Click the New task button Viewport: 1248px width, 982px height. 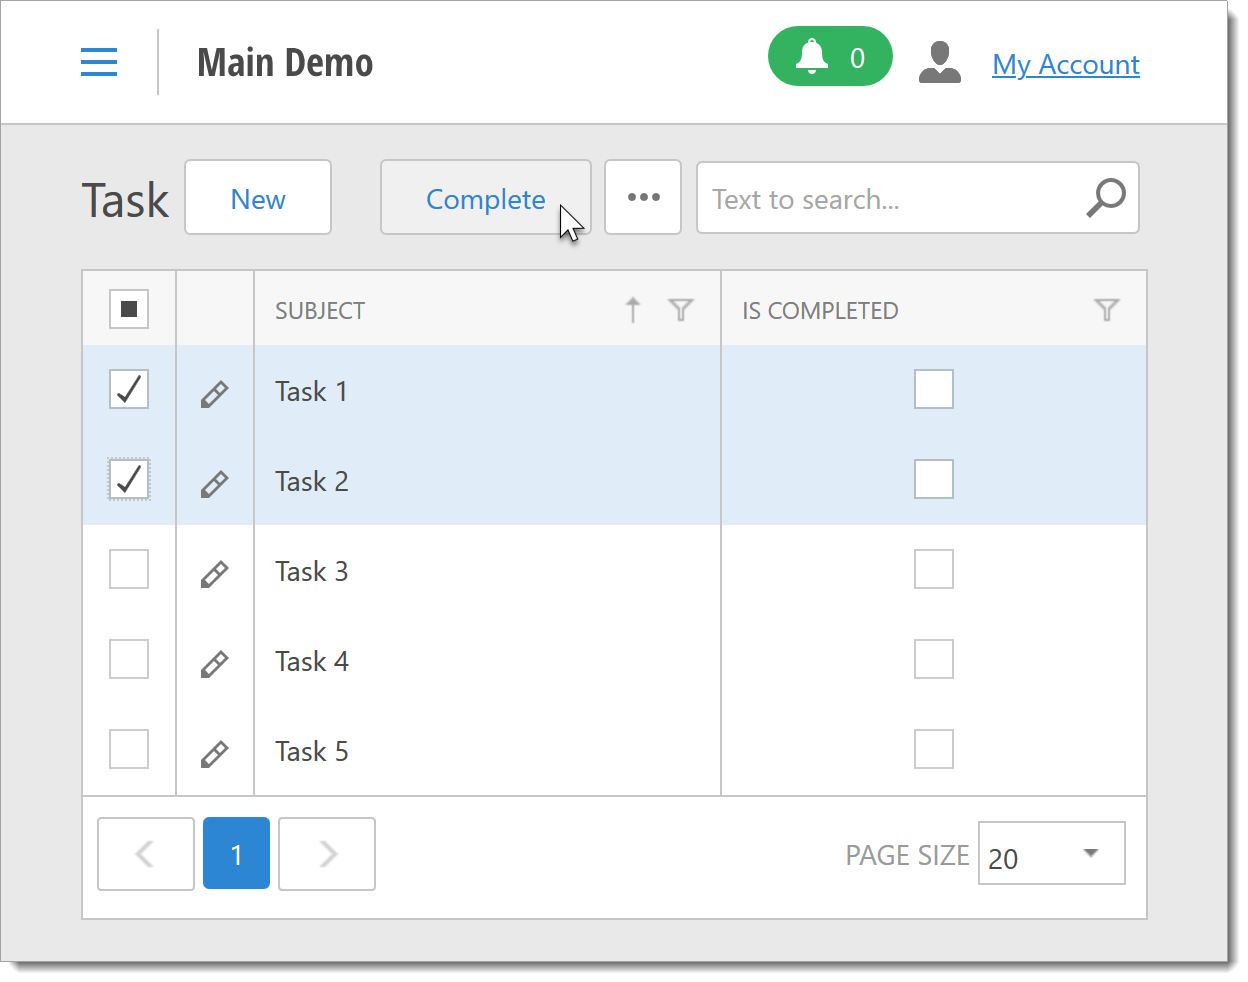click(x=258, y=198)
